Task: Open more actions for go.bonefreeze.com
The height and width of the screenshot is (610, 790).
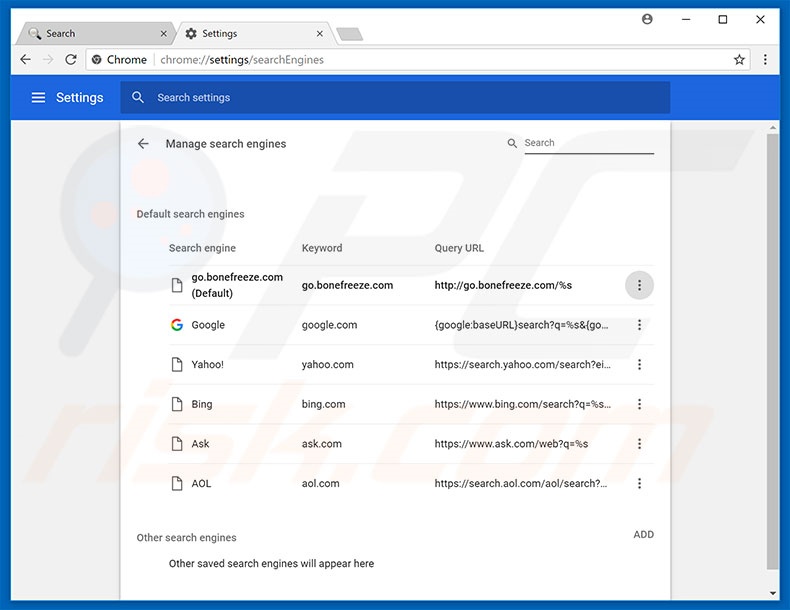Action: pyautogui.click(x=639, y=285)
